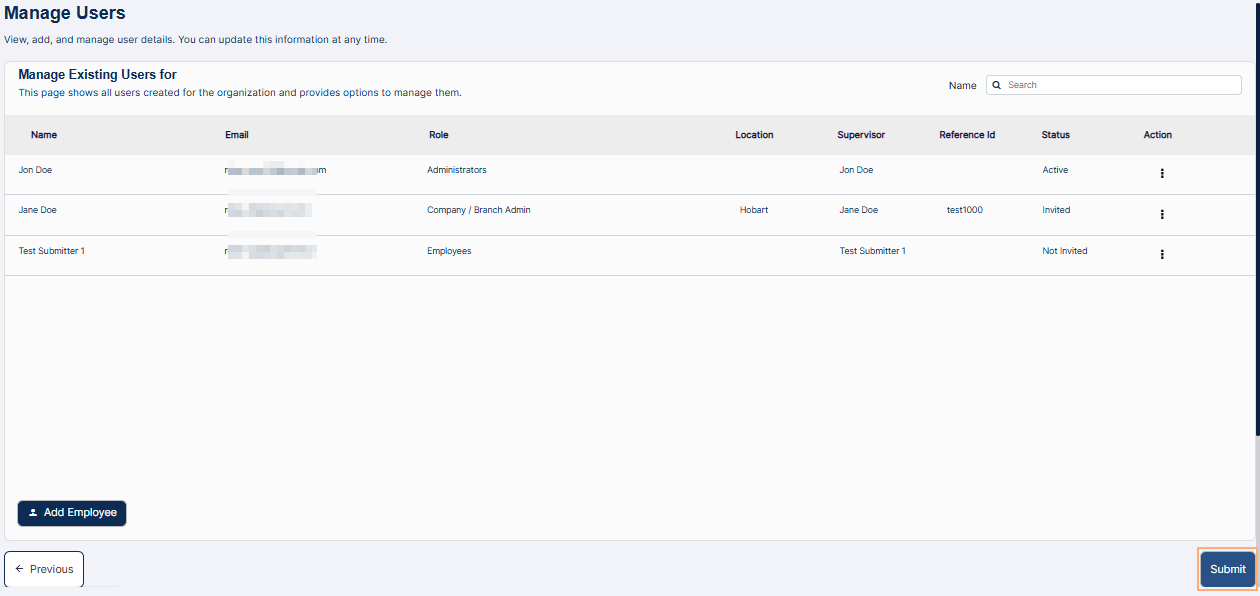The image size is (1260, 596).
Task: Select the Location column header
Action: [754, 135]
